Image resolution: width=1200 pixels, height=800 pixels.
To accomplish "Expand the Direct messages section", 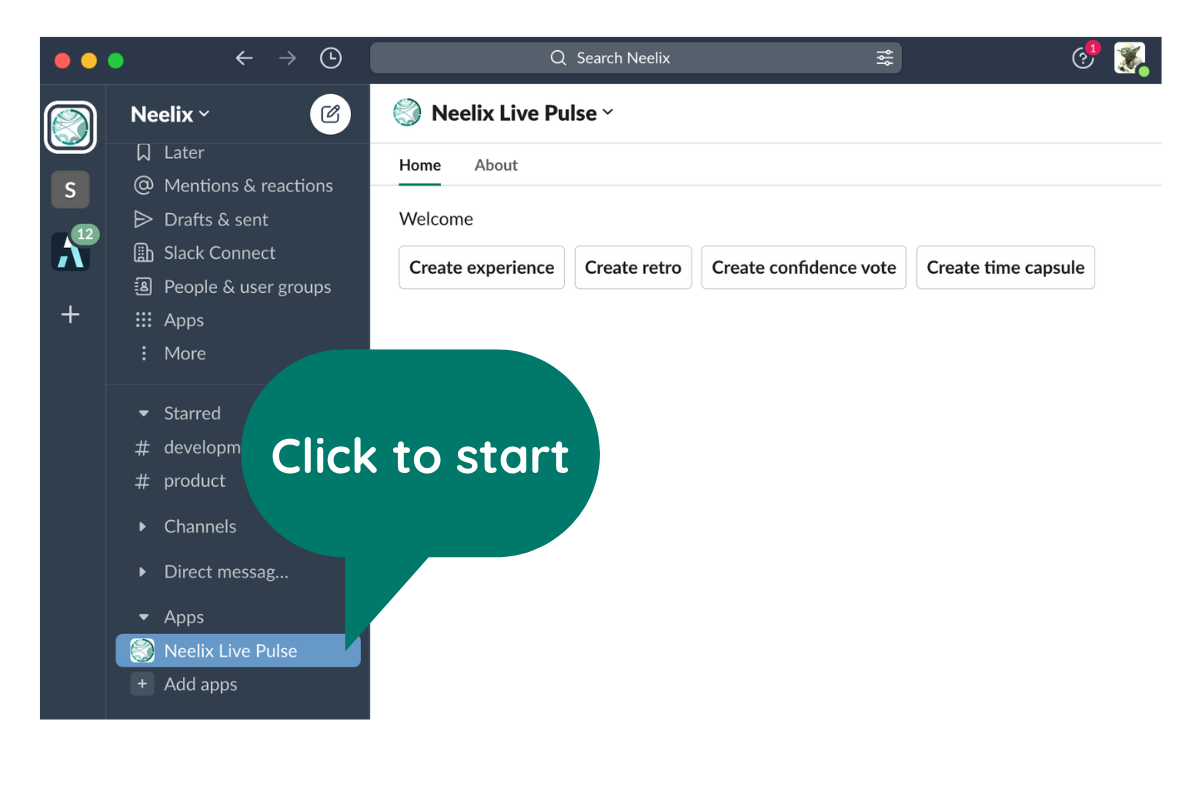I will point(143,572).
